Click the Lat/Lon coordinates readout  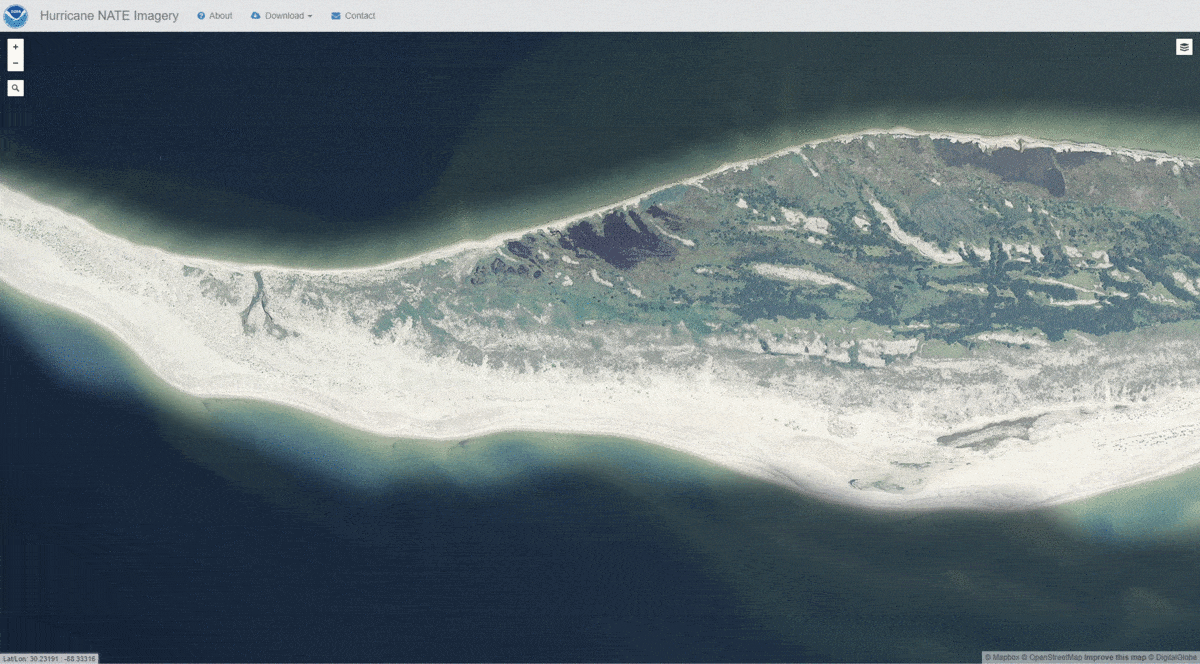click(49, 658)
